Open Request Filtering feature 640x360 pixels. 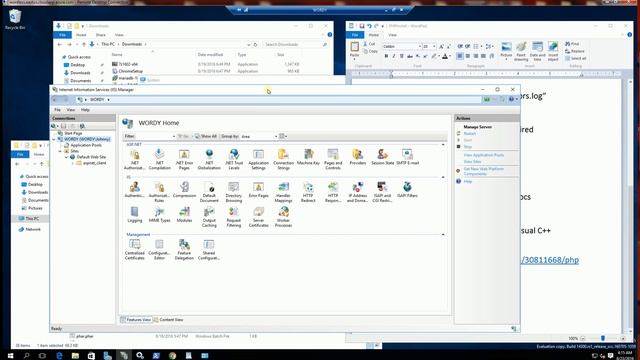click(234, 217)
